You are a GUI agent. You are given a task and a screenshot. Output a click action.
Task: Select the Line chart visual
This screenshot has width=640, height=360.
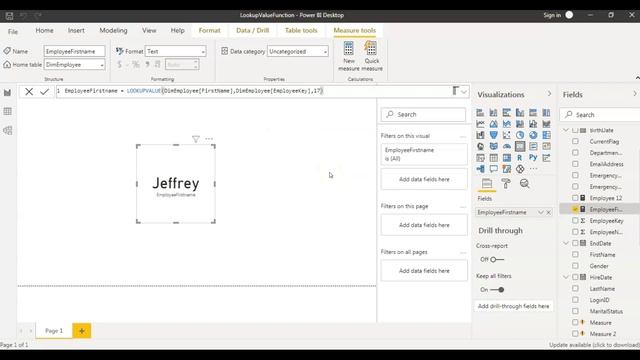coord(480,124)
